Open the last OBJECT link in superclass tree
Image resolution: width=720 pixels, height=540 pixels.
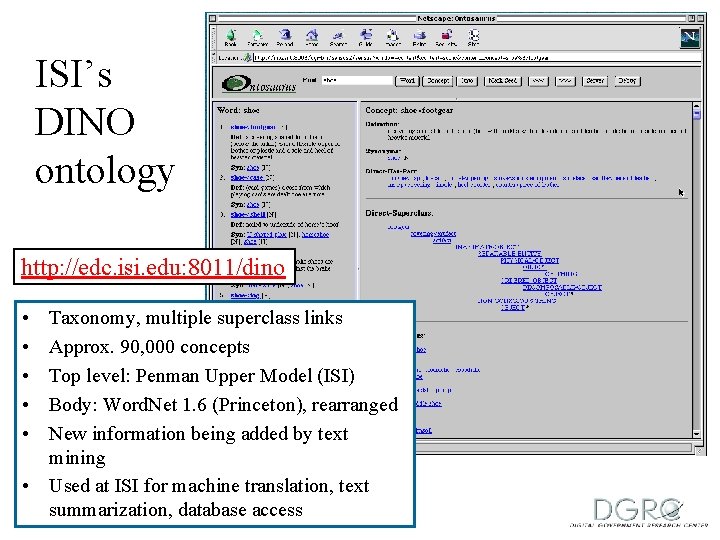tap(513, 308)
